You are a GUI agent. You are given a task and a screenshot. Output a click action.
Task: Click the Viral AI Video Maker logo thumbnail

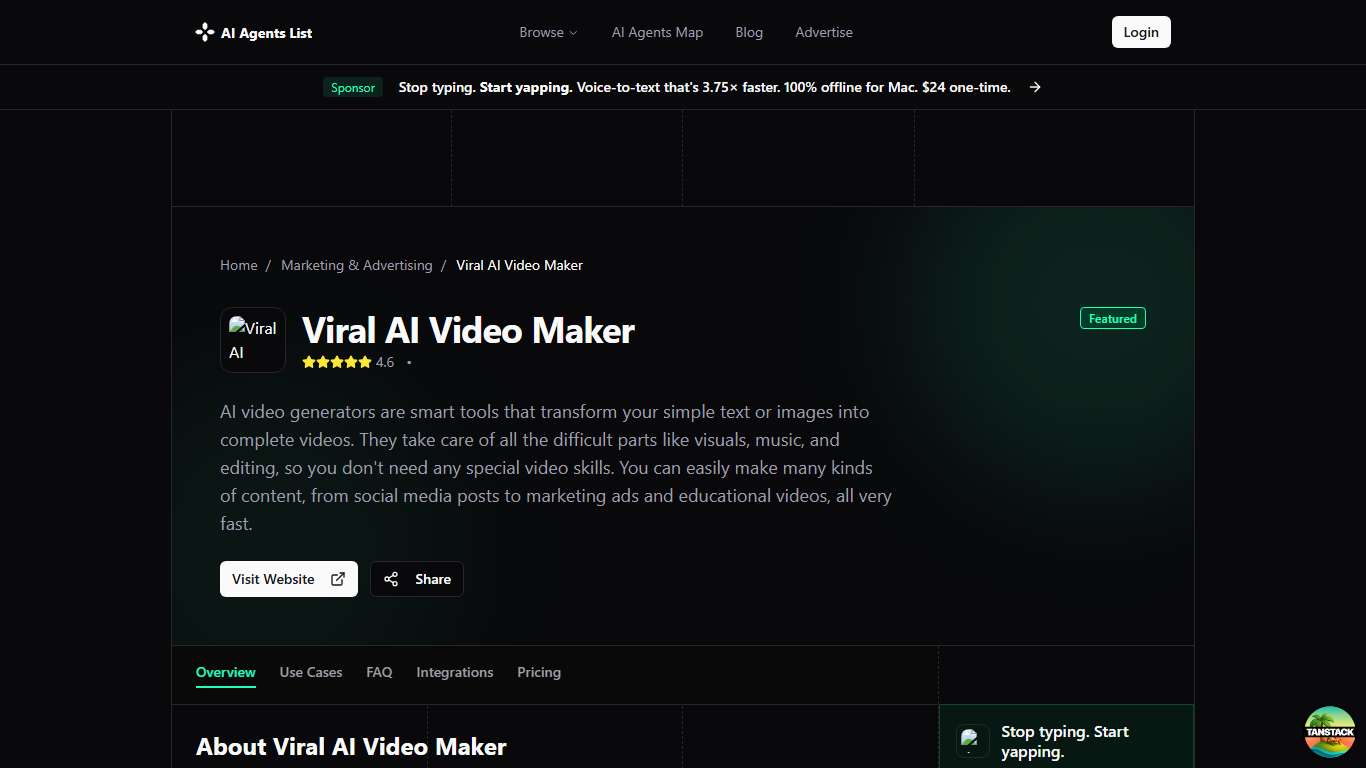(x=252, y=339)
